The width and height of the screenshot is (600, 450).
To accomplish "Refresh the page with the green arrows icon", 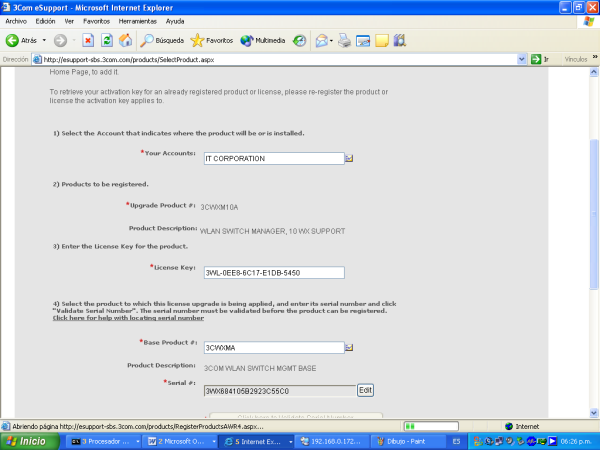I will (x=107, y=40).
